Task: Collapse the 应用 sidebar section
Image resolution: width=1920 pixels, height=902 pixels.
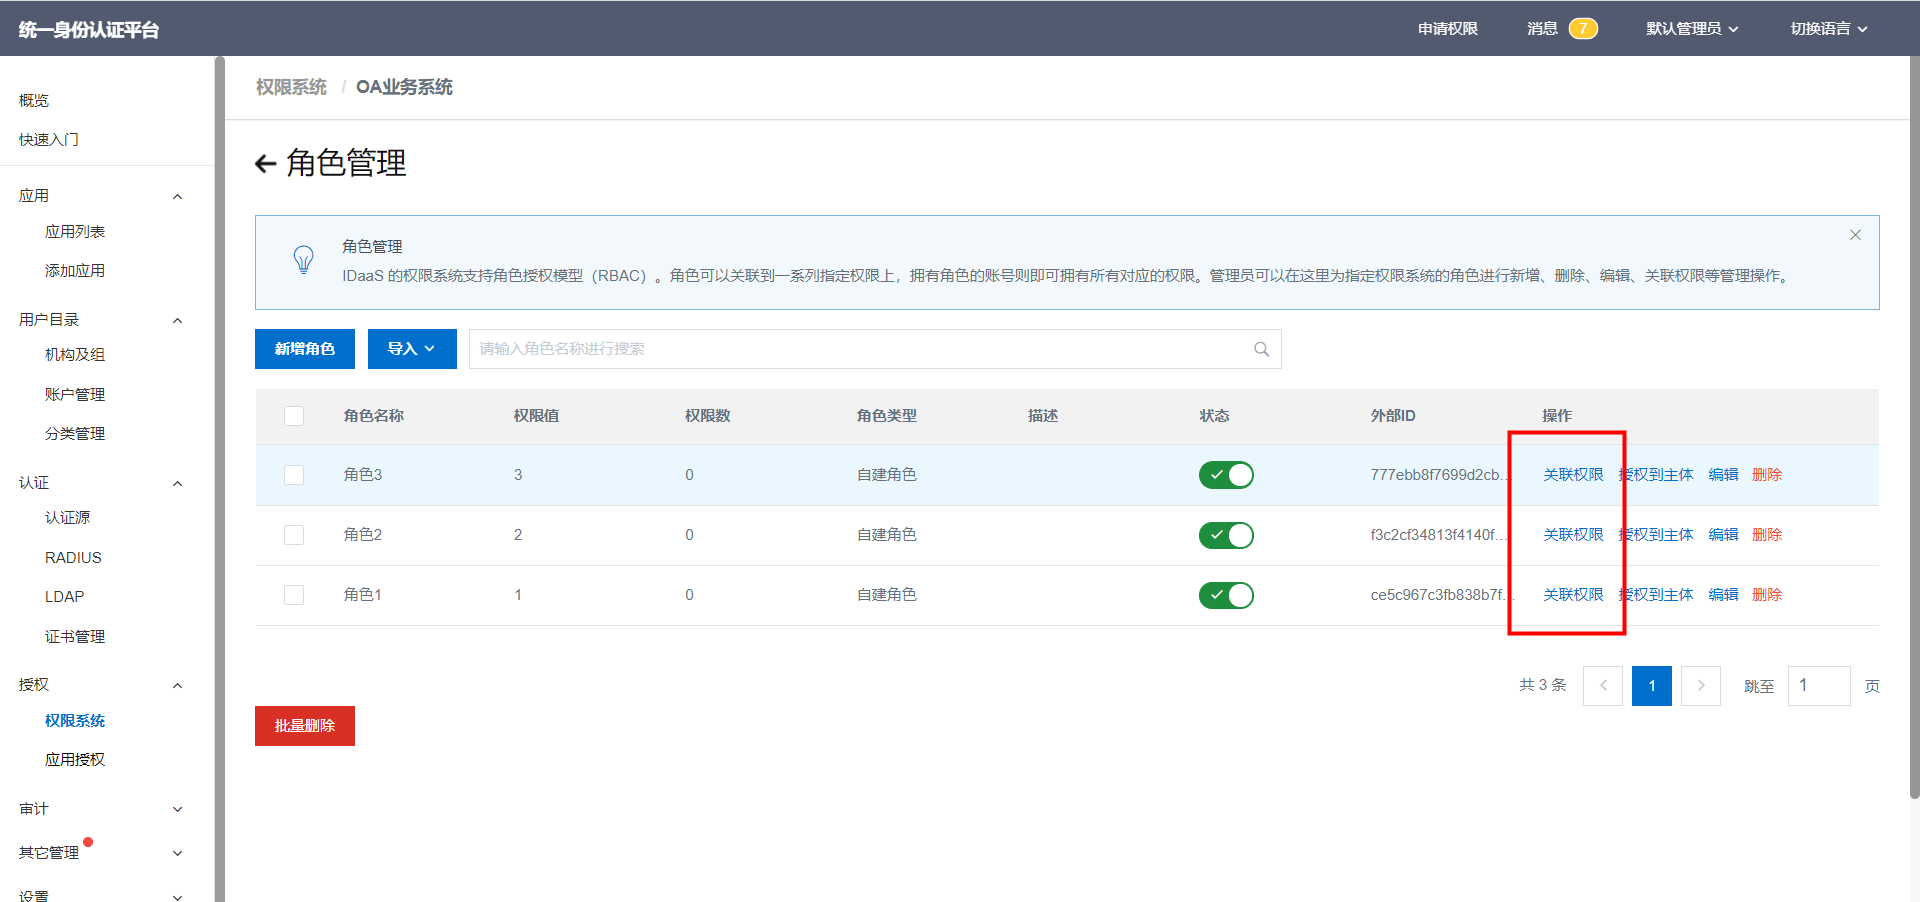Action: coord(177,196)
